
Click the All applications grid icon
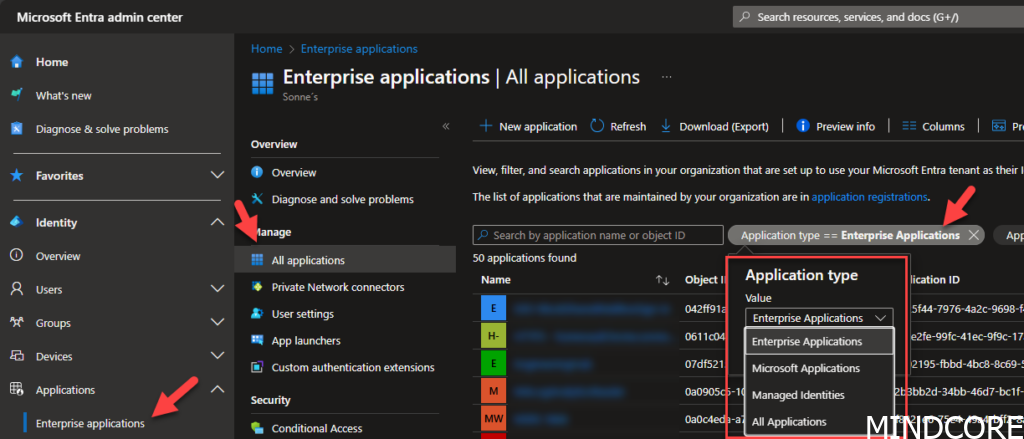pos(257,260)
